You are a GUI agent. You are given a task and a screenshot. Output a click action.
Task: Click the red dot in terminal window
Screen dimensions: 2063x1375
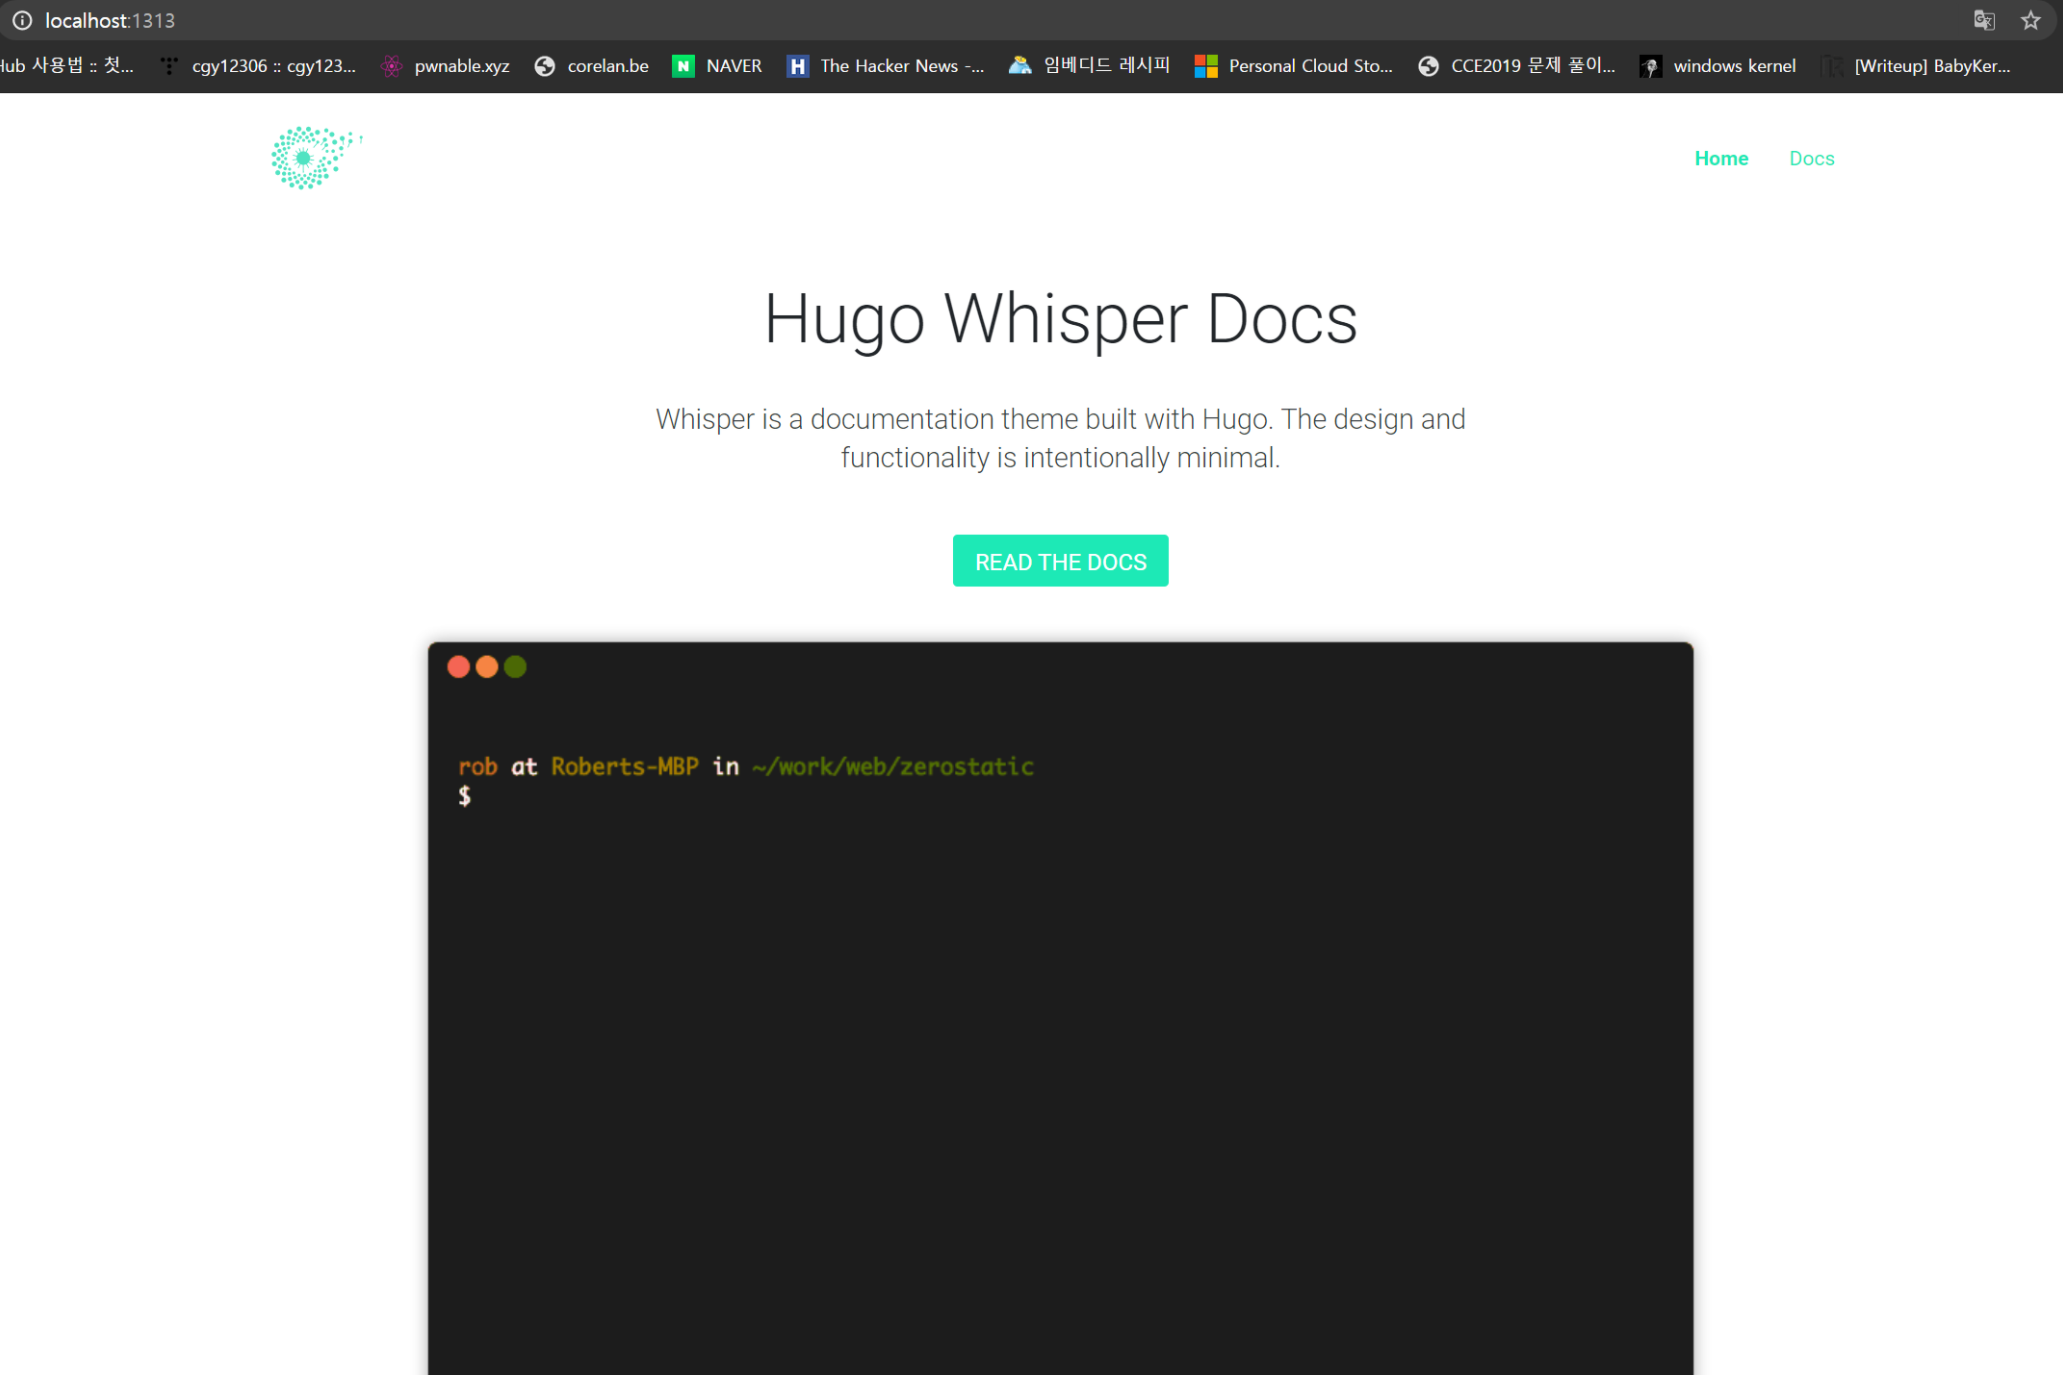pyautogui.click(x=458, y=667)
